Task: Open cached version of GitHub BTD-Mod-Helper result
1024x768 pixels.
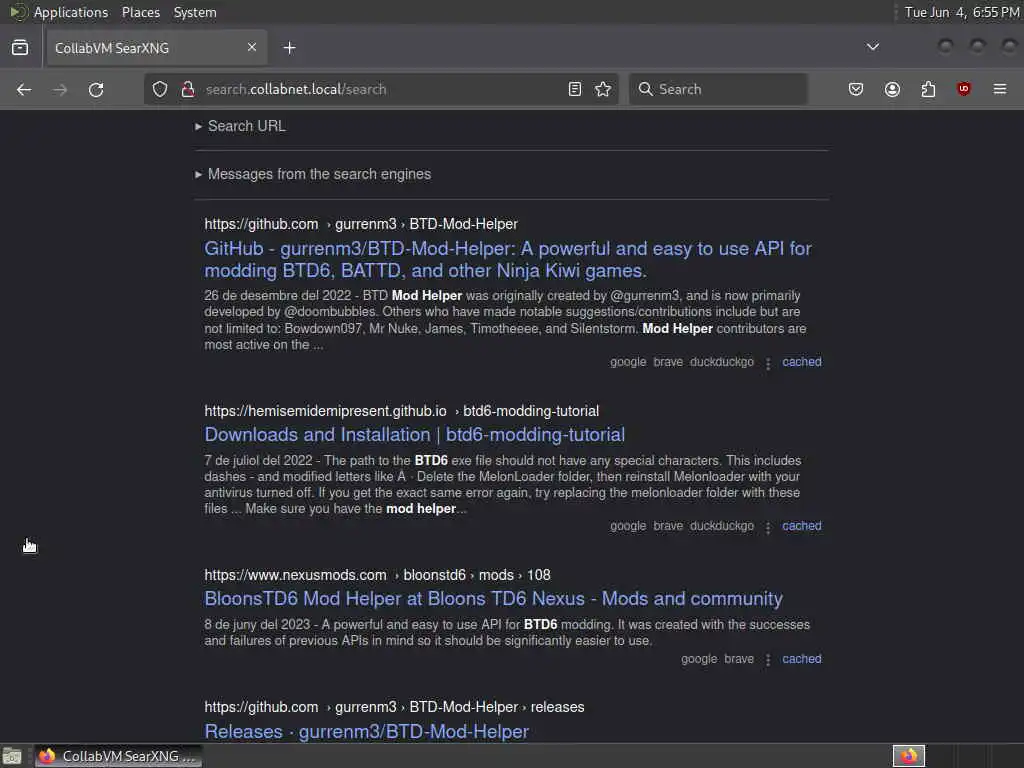Action: tap(802, 362)
